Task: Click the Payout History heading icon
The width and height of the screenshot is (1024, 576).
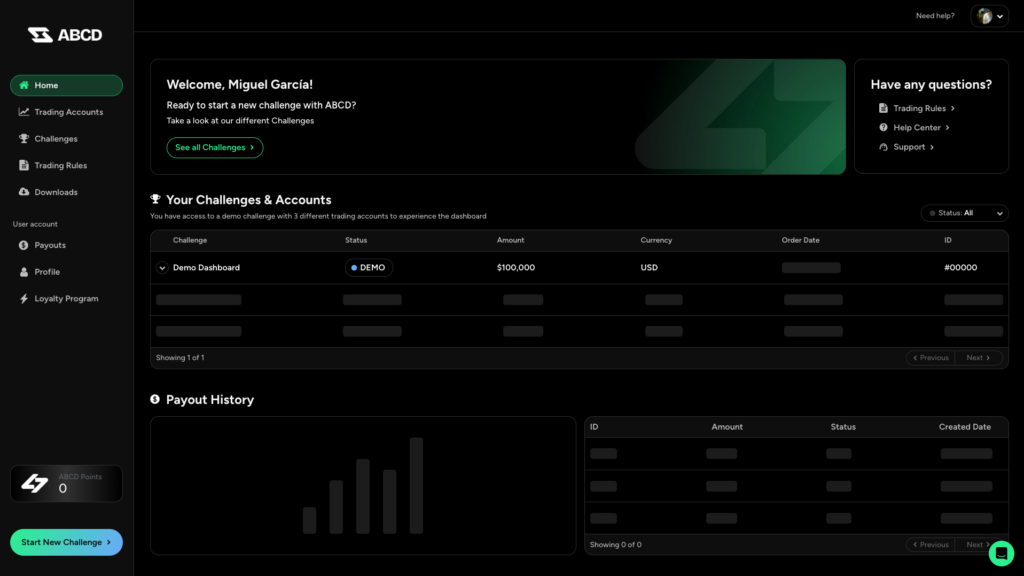Action: click(155, 400)
